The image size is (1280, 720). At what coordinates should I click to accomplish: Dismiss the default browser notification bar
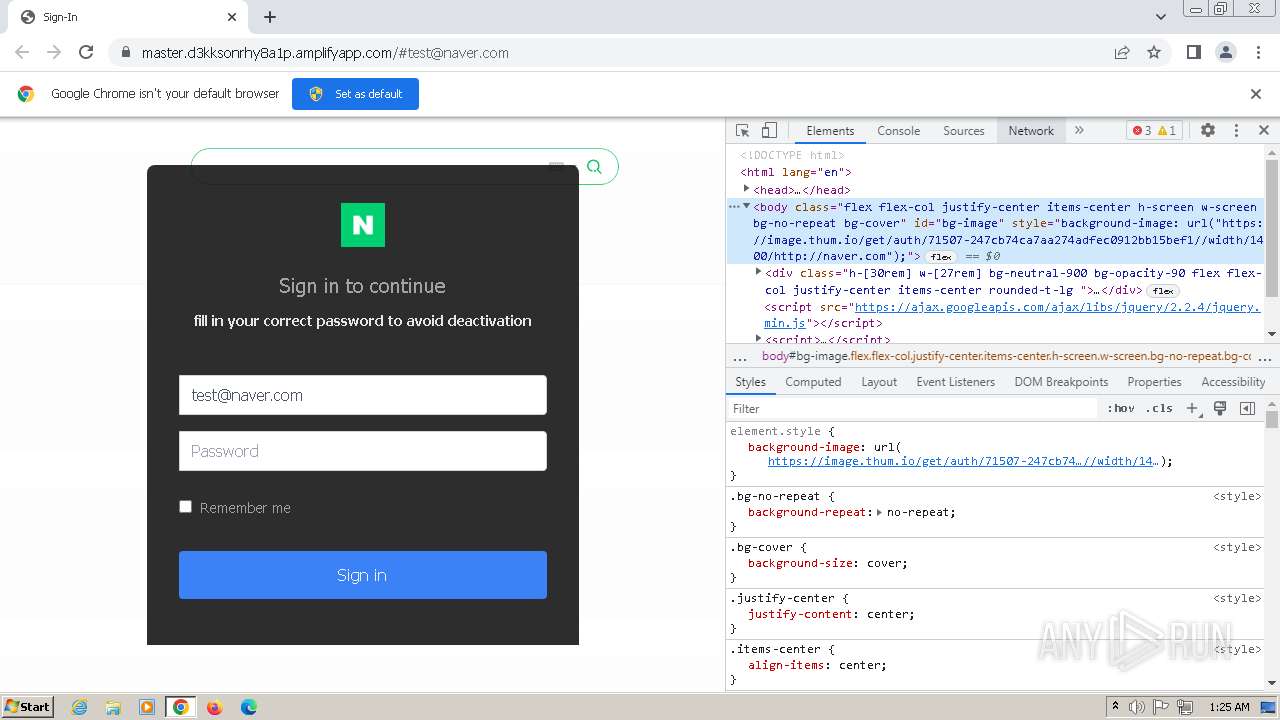pyautogui.click(x=1256, y=94)
